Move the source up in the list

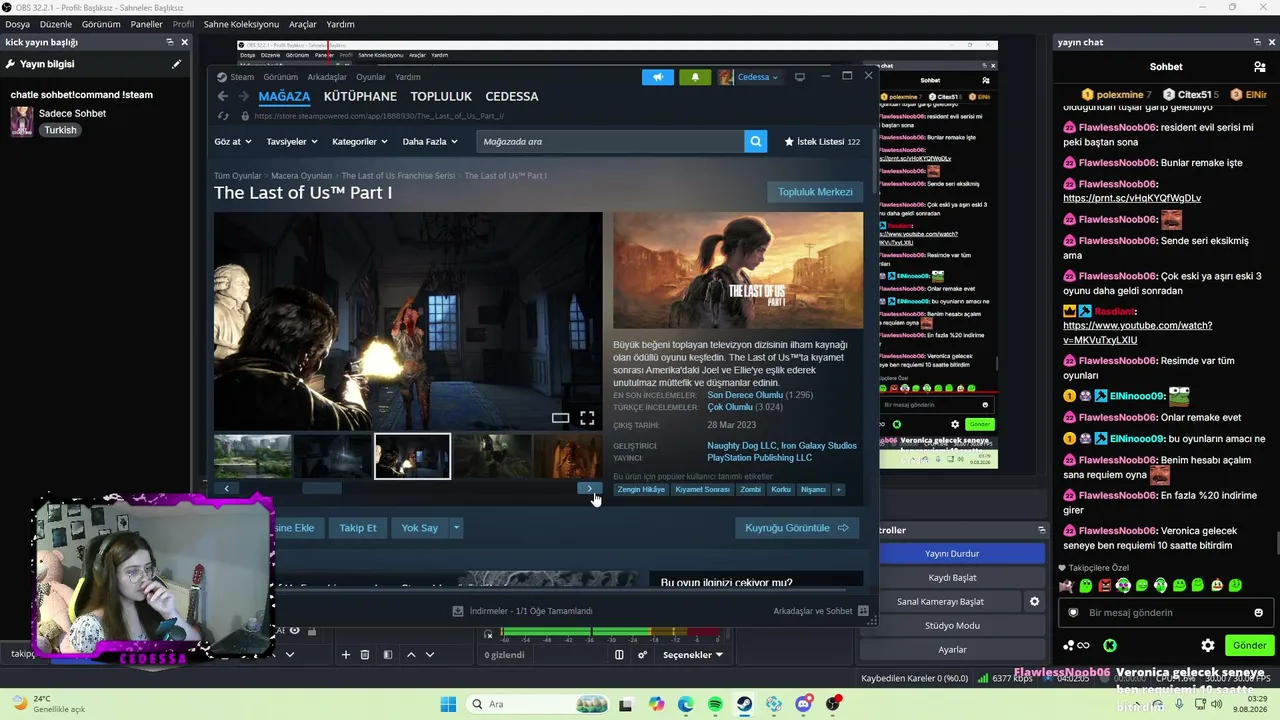tap(411, 655)
